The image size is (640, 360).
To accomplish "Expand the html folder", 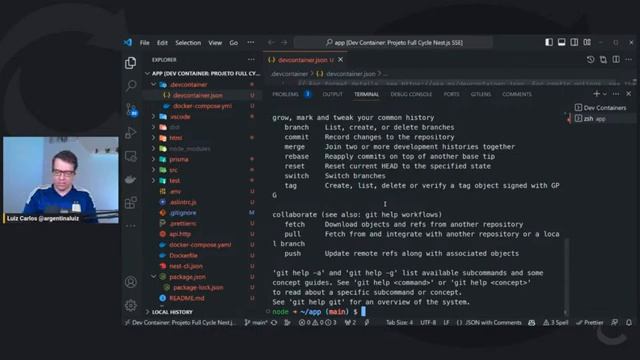I will coord(154,138).
